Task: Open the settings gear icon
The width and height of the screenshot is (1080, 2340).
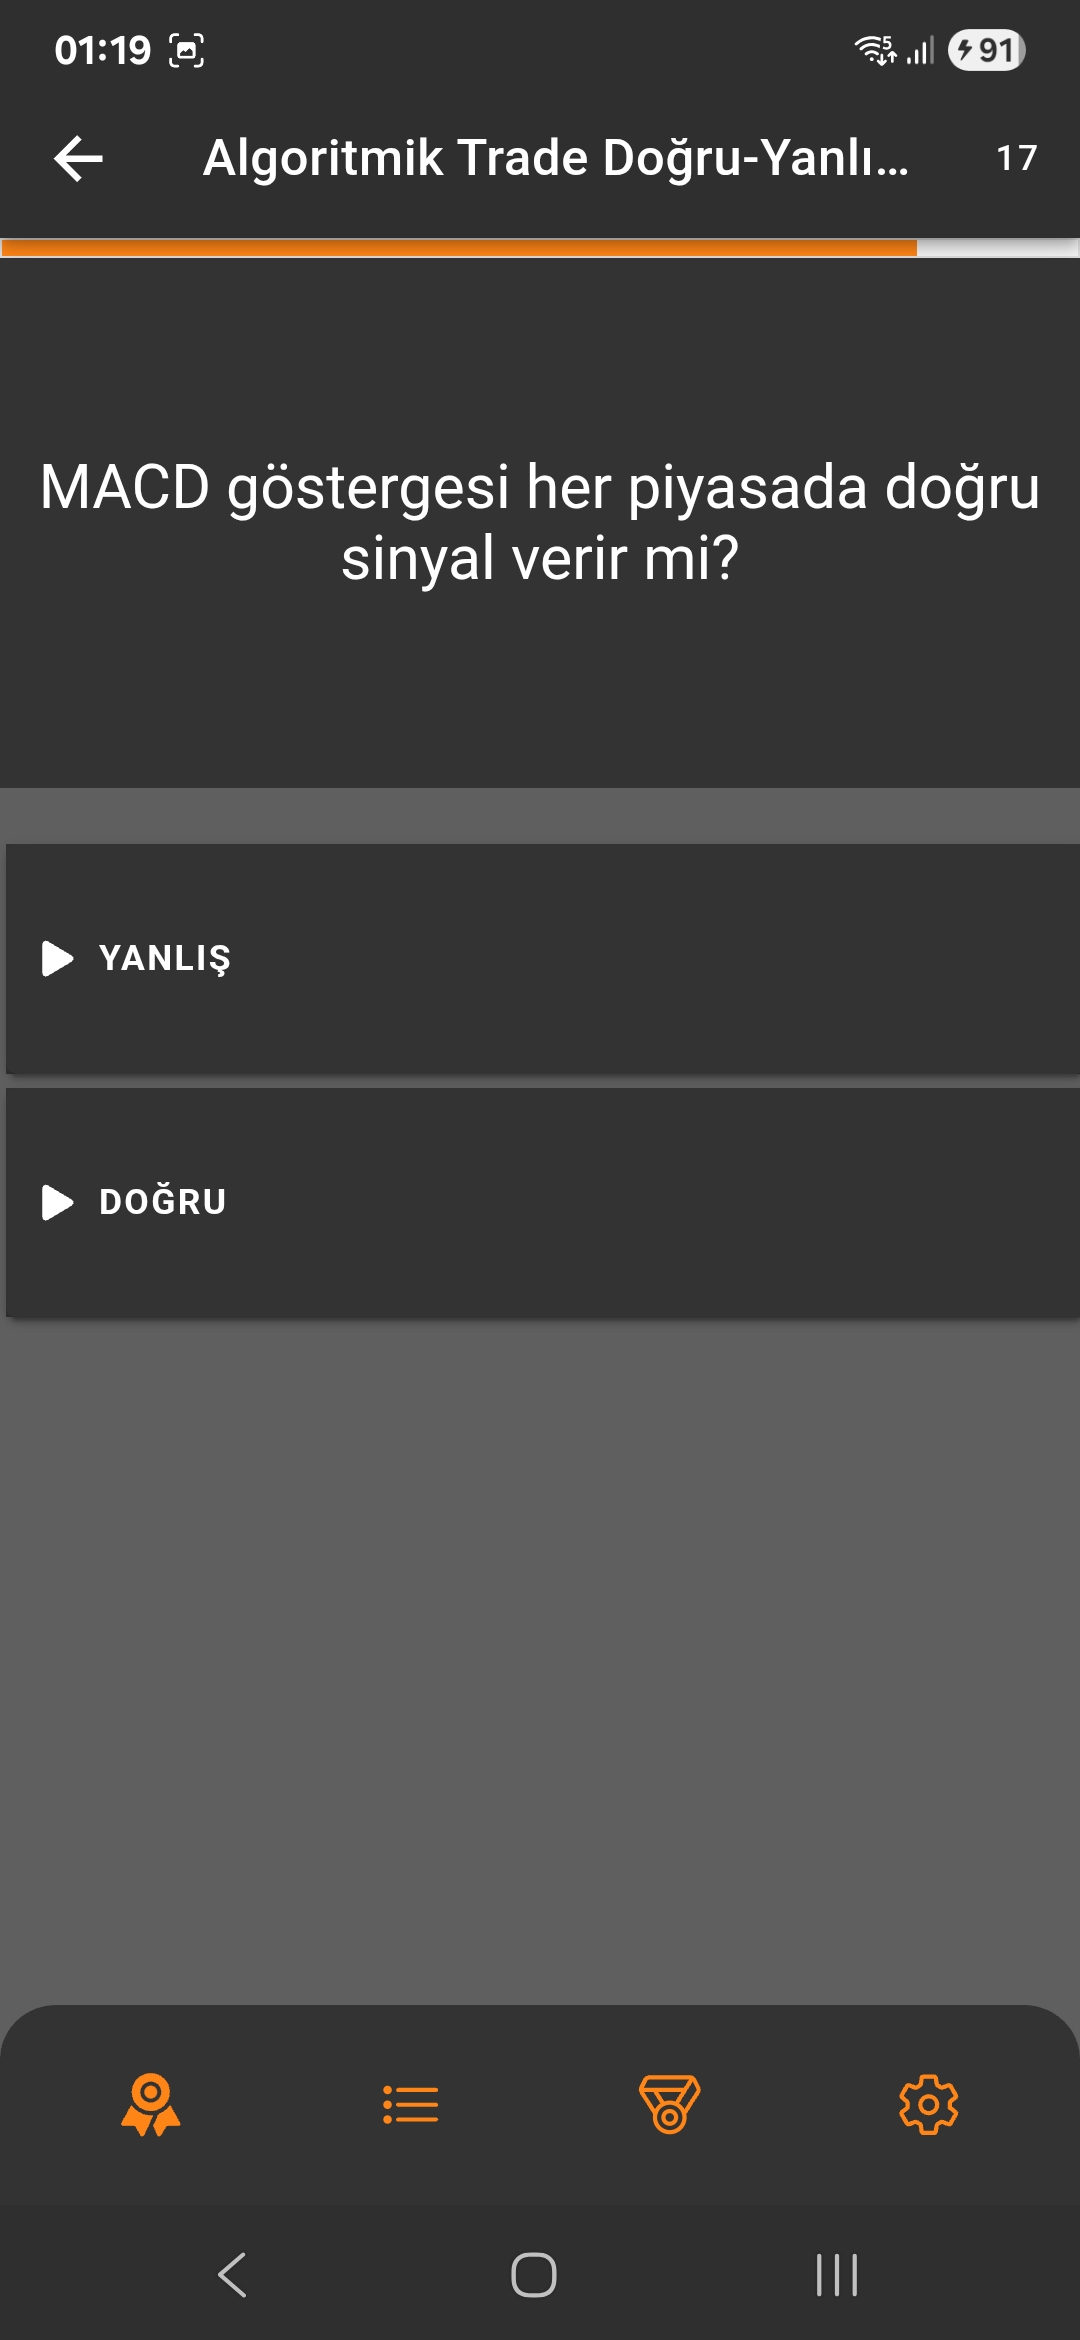Action: (x=929, y=2105)
